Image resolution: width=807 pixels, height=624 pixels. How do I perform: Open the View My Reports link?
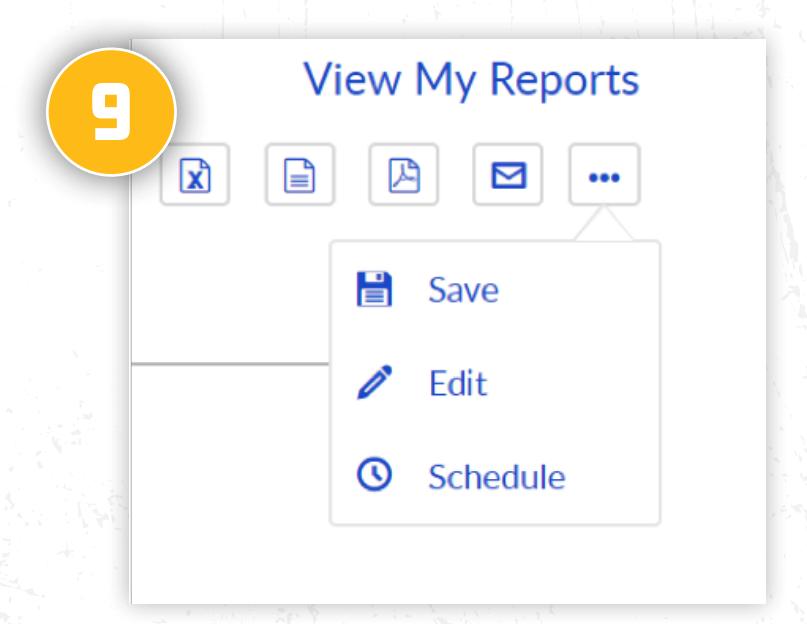[x=471, y=80]
